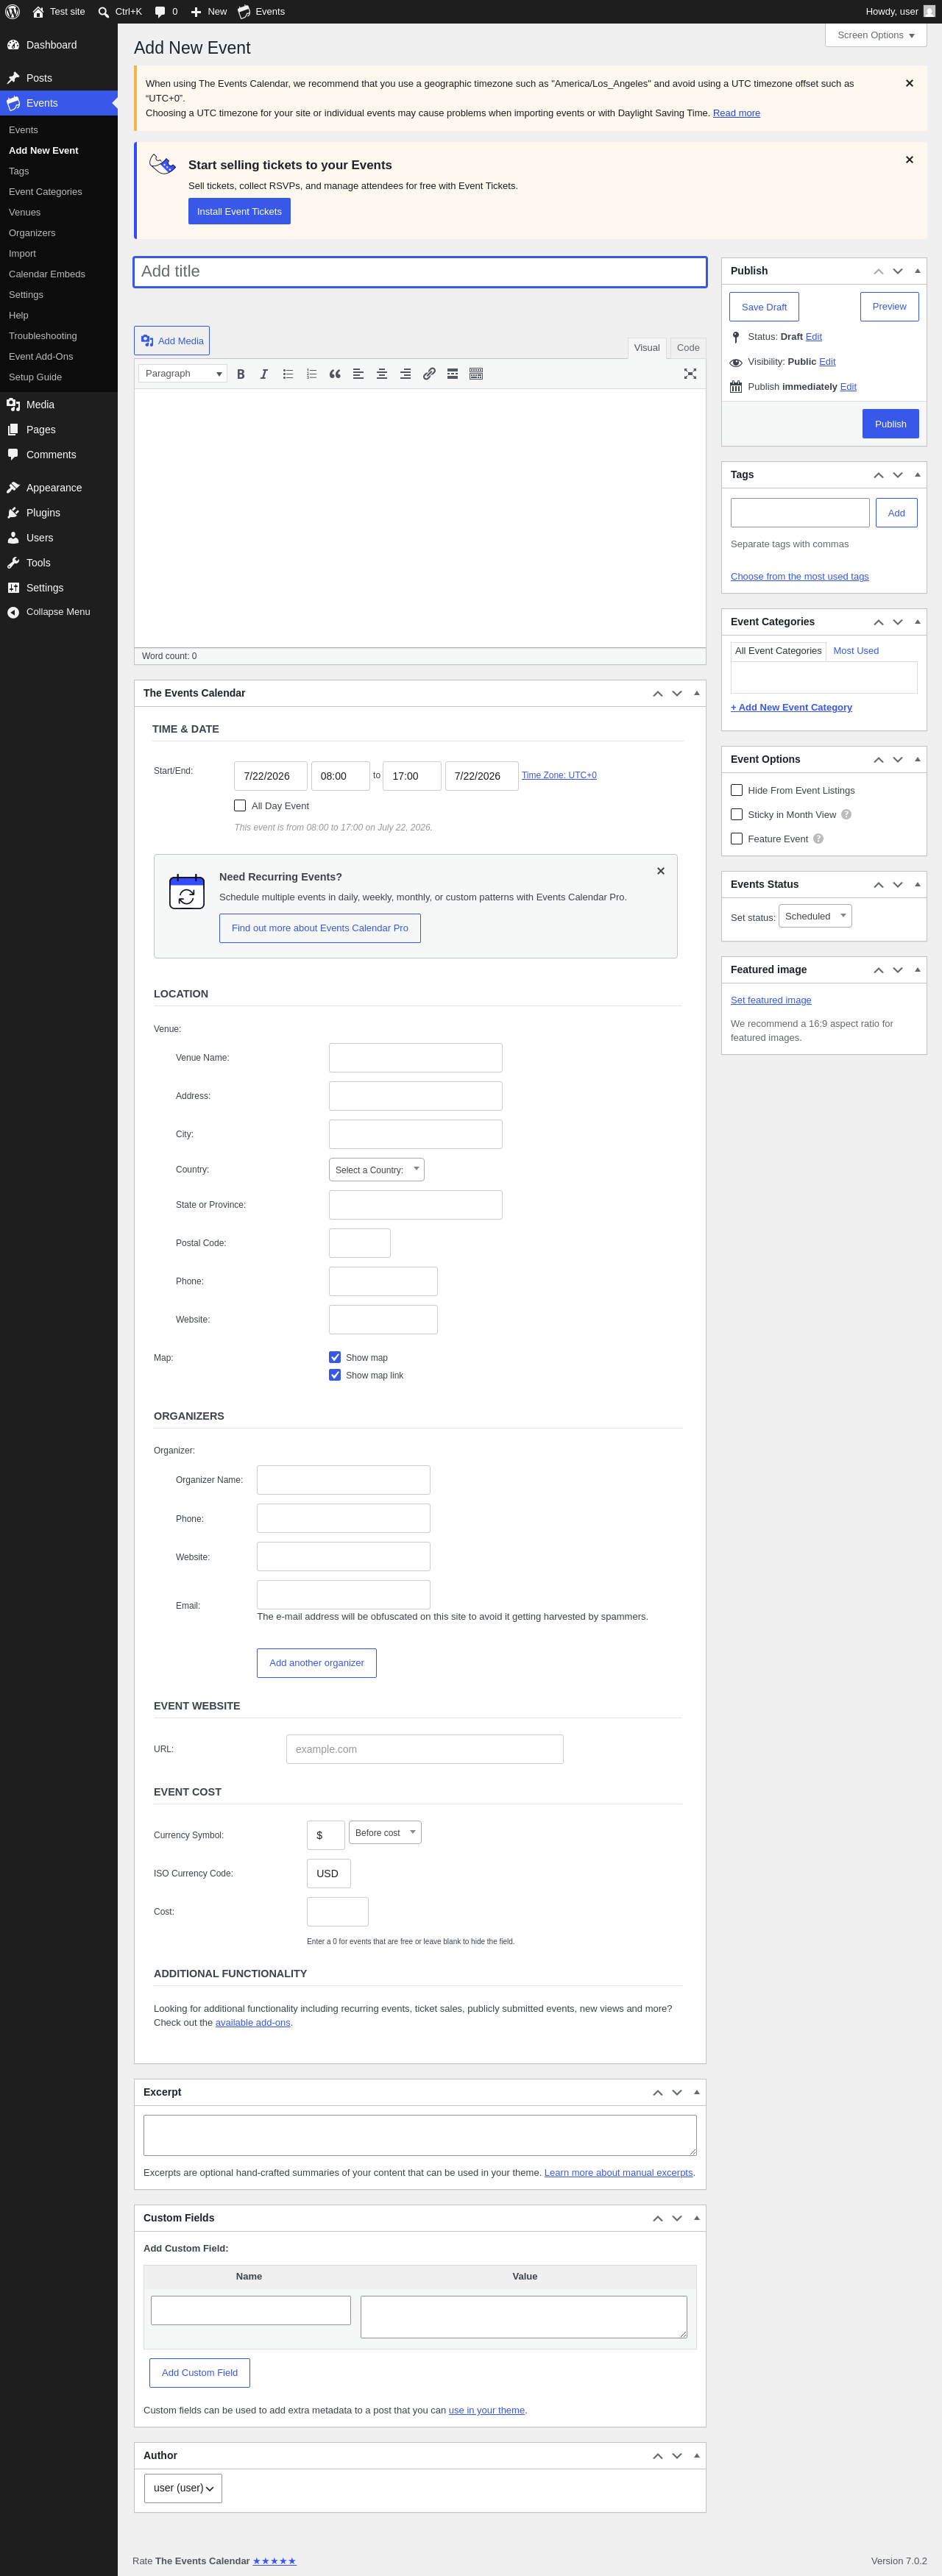Screen dimensions: 942x2576
Task: Click the insert link icon
Action: pos(429,374)
